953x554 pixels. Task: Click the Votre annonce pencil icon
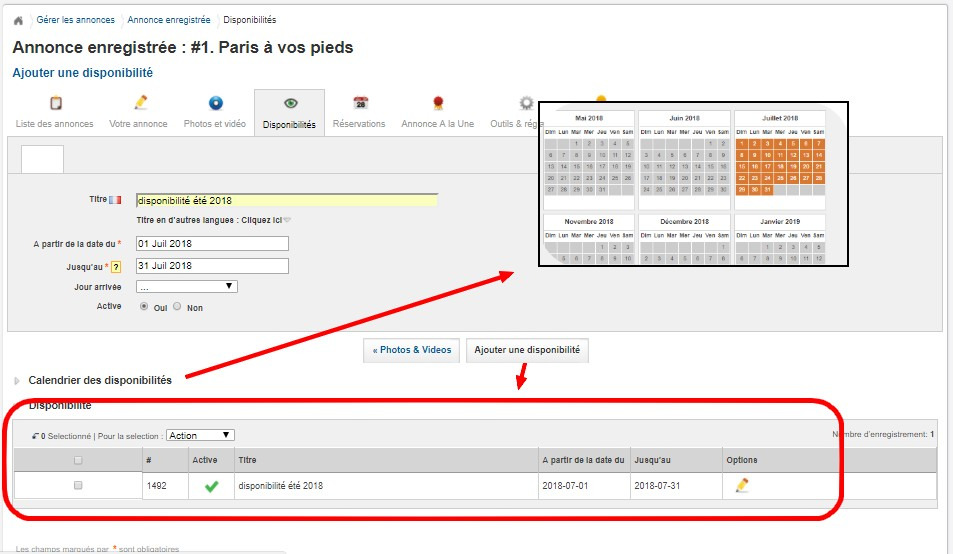pyautogui.click(x=140, y=103)
